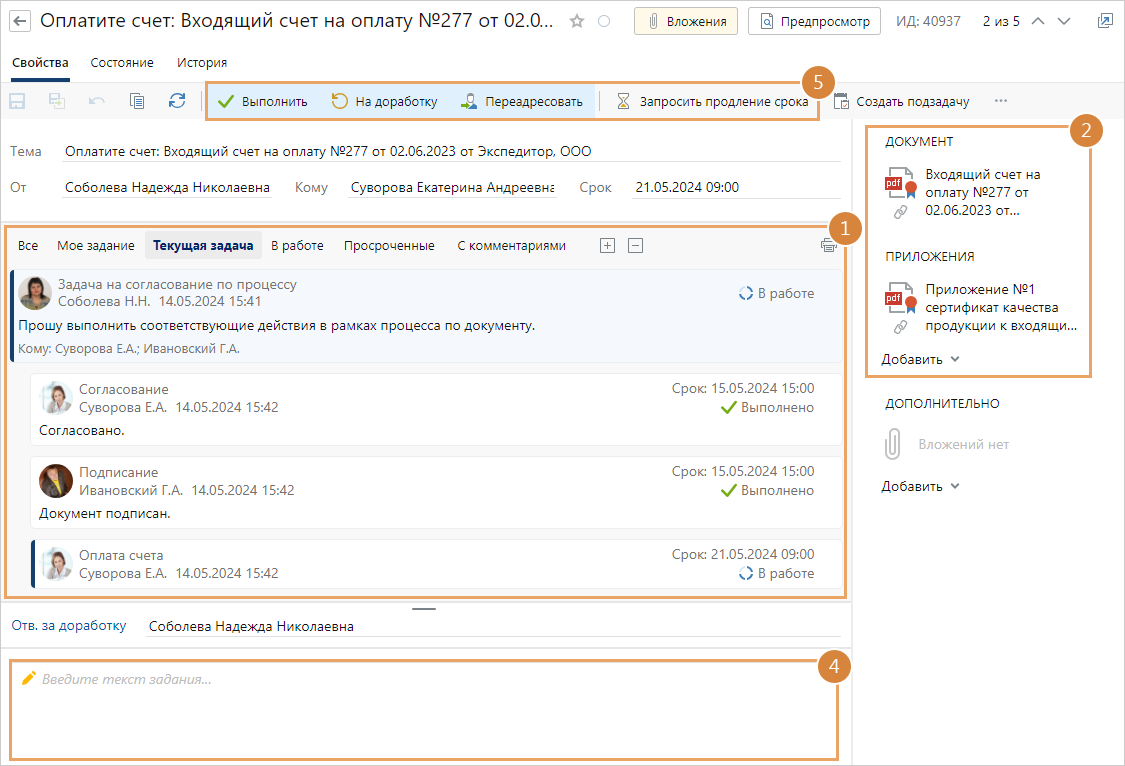Go to the previous task arrow

pos(1037,21)
